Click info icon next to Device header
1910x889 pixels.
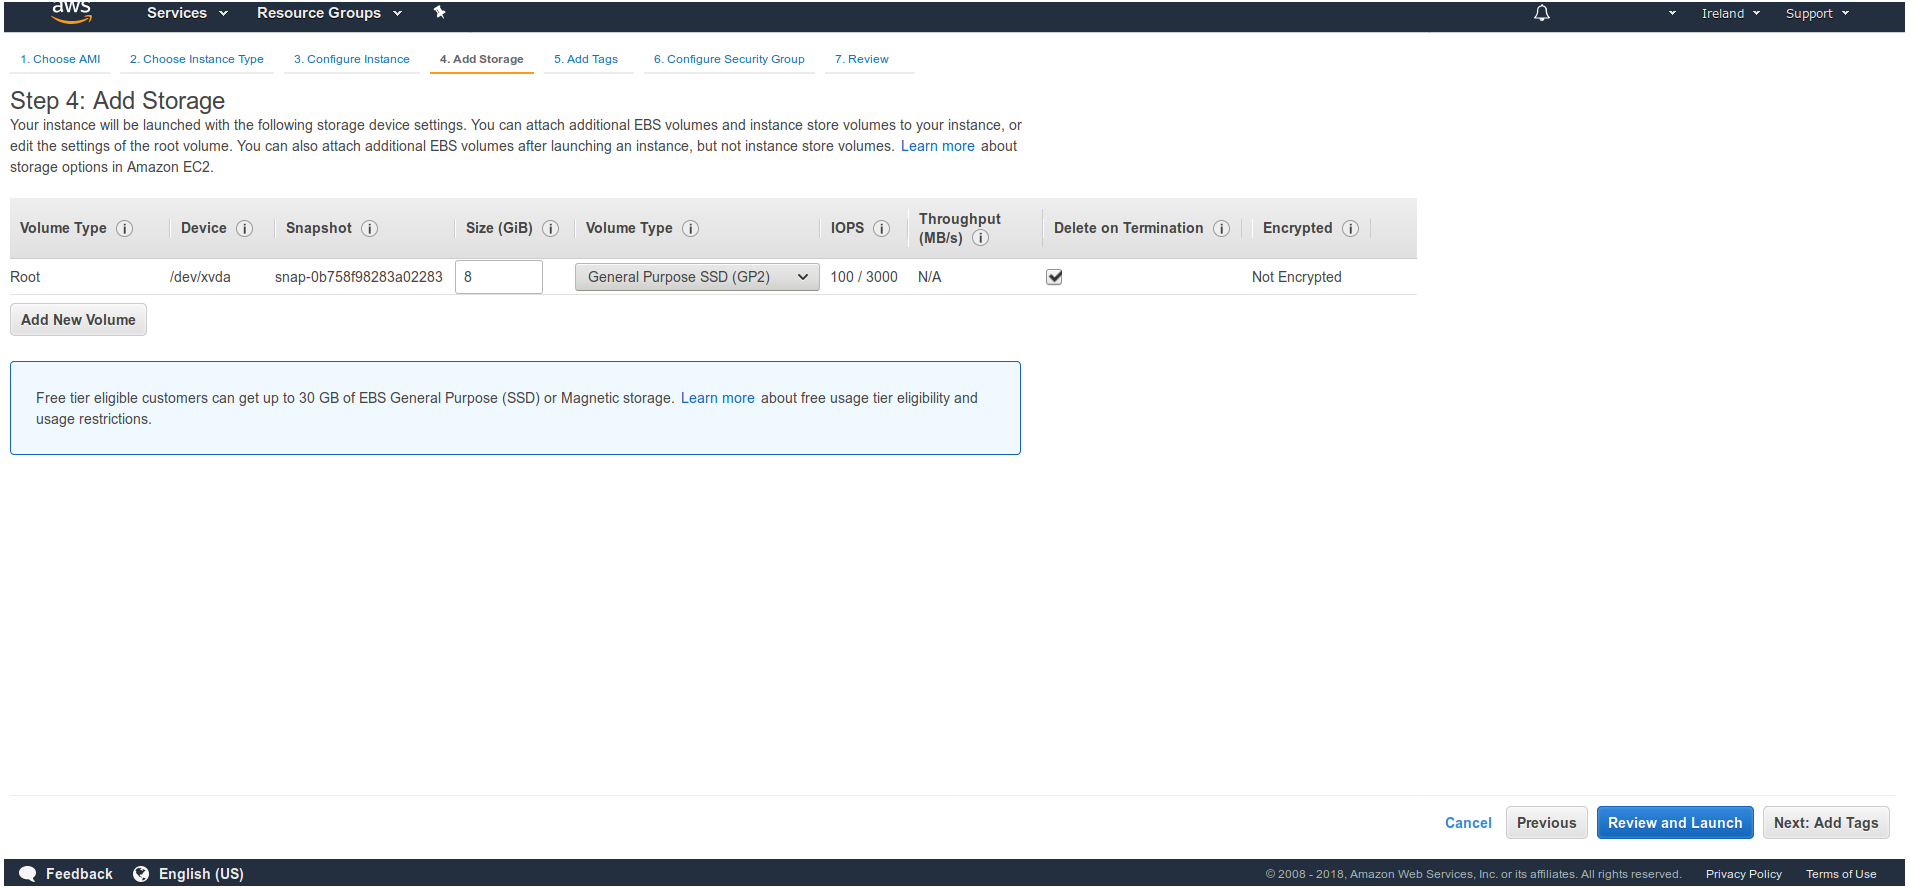coord(244,229)
